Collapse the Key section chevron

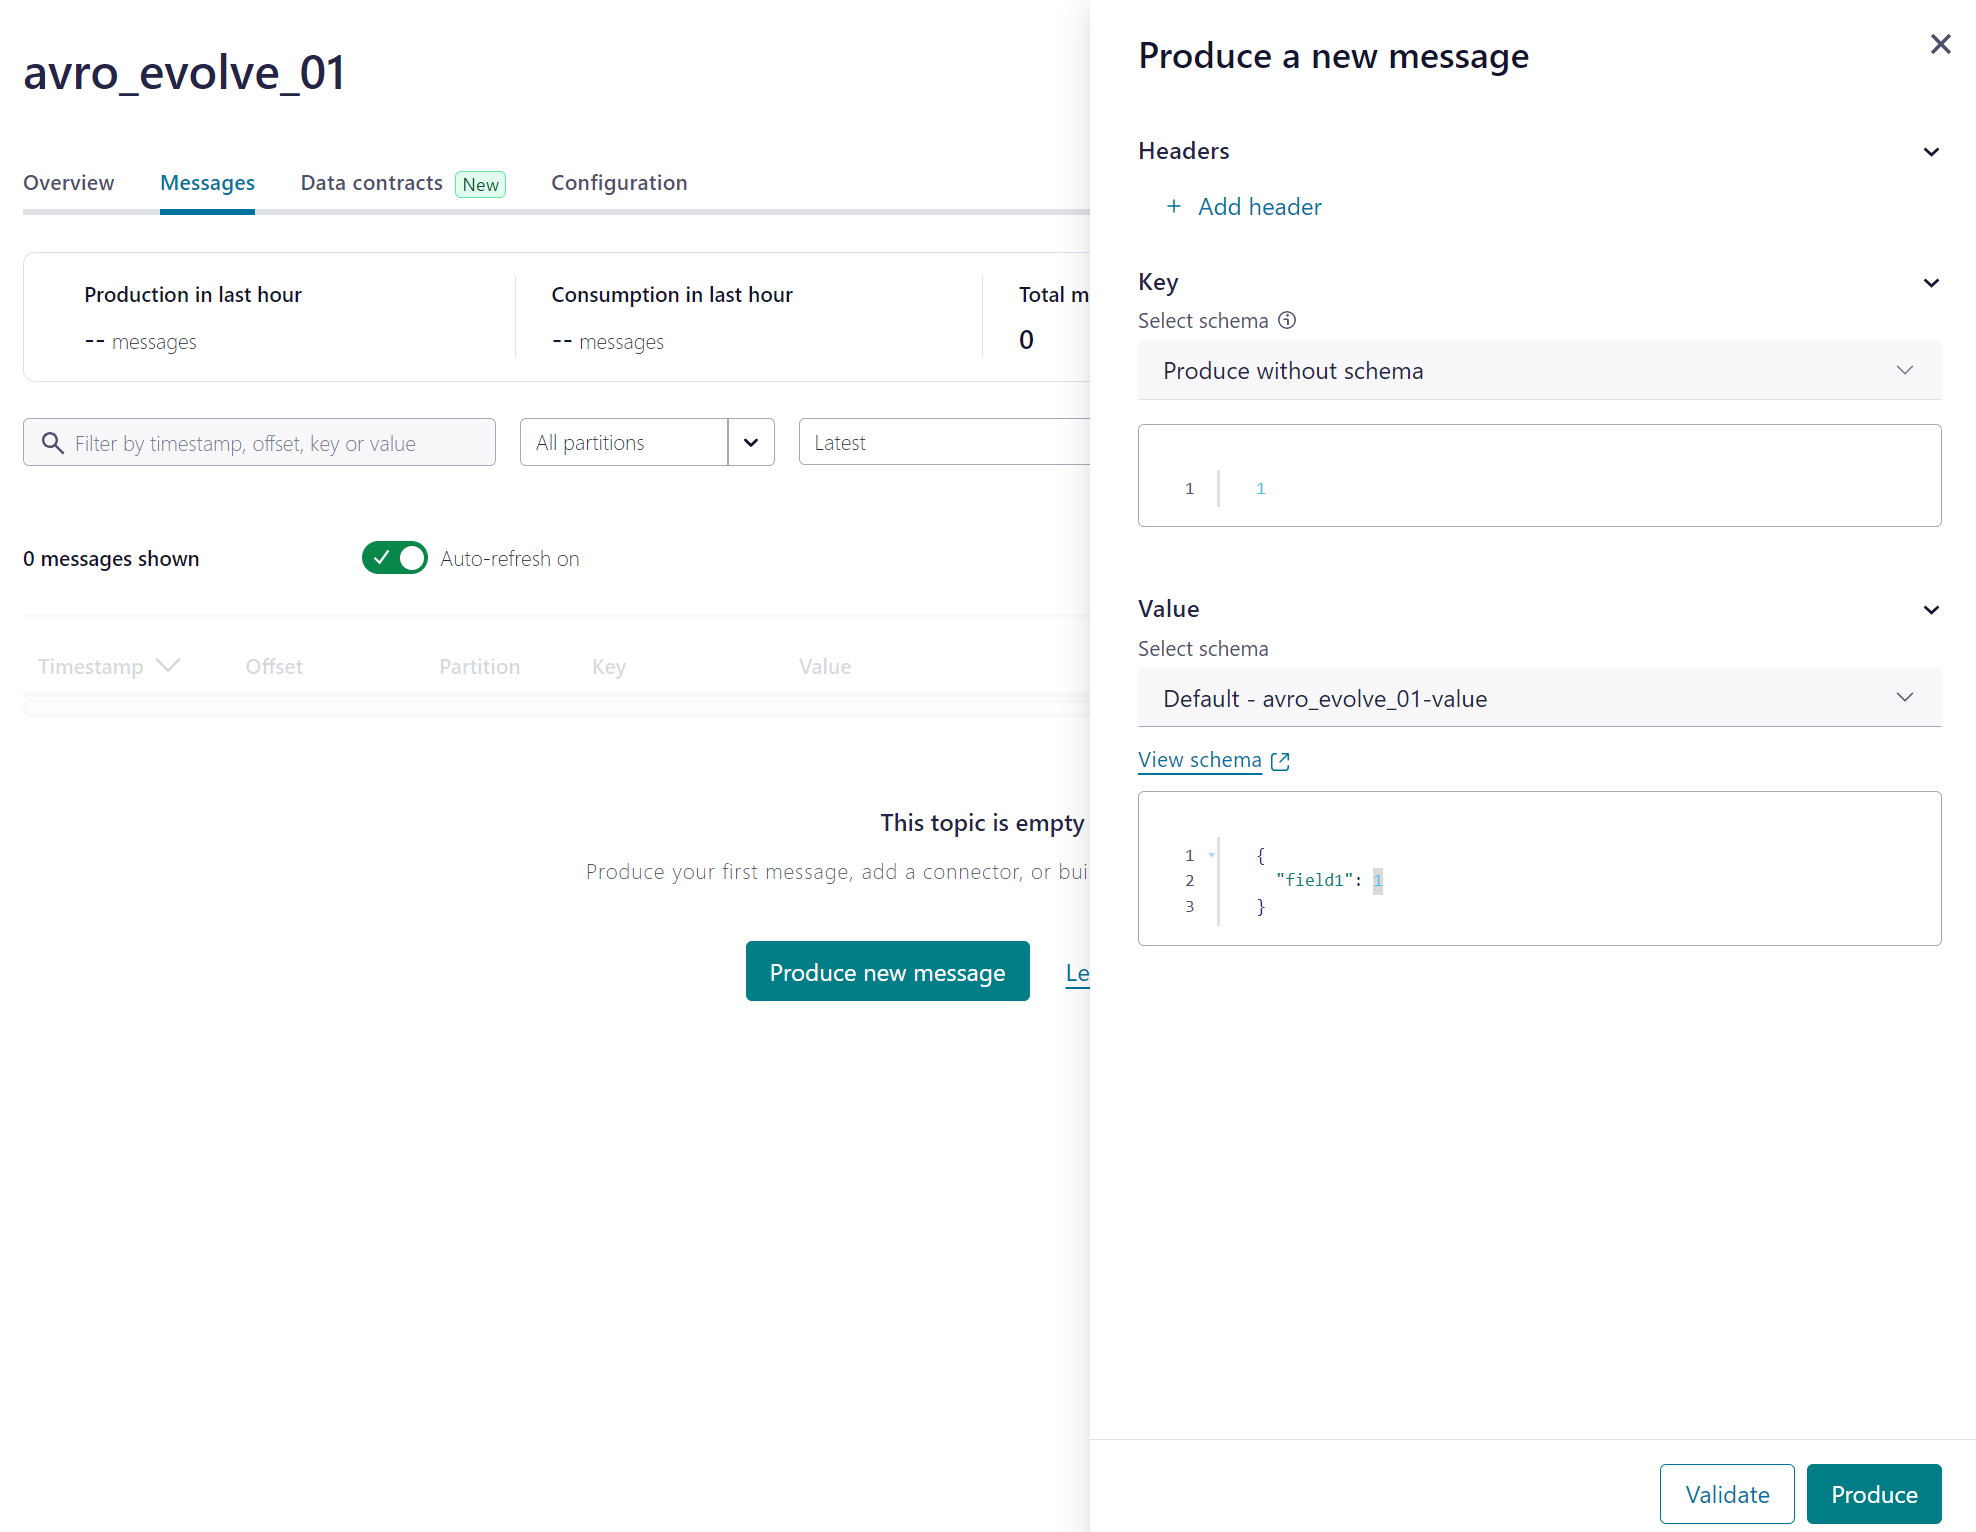(1931, 283)
